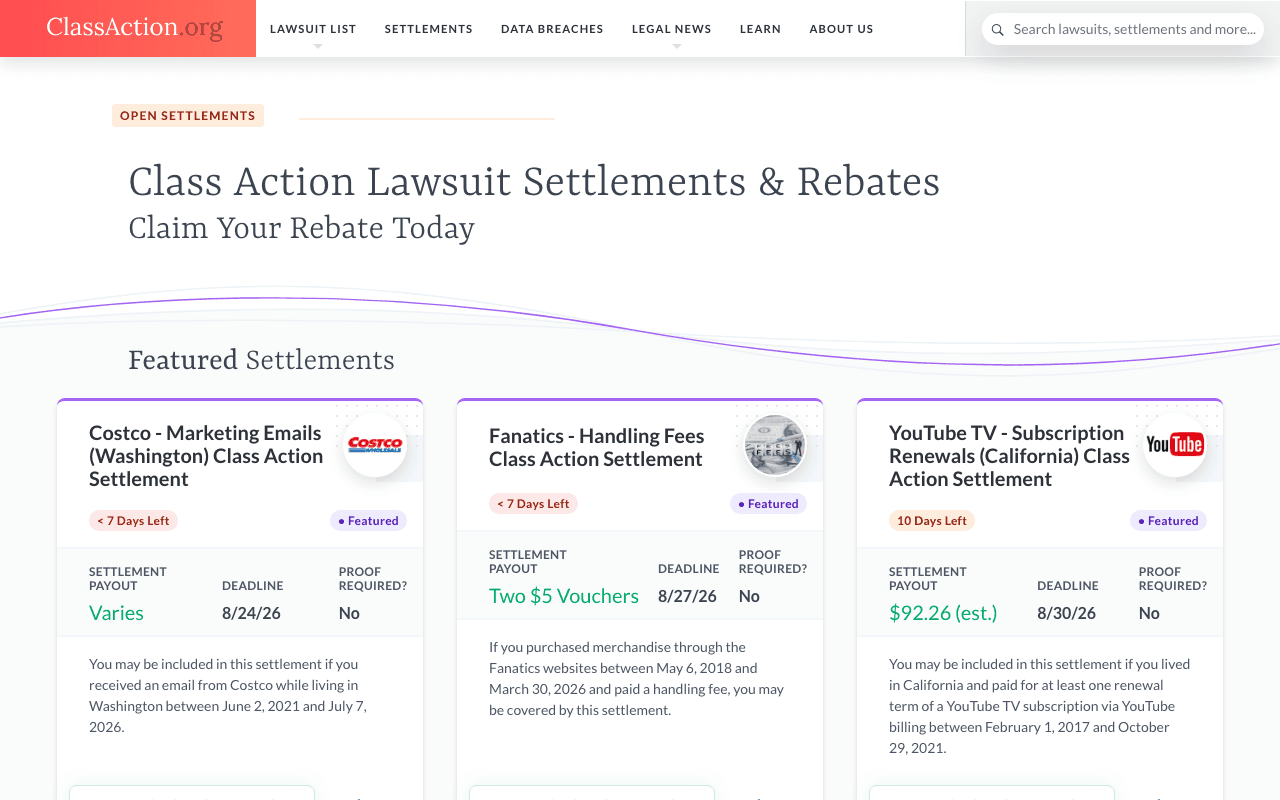Screen dimensions: 1280x800
Task: Focus the search lawsuits input field
Action: click(1123, 29)
